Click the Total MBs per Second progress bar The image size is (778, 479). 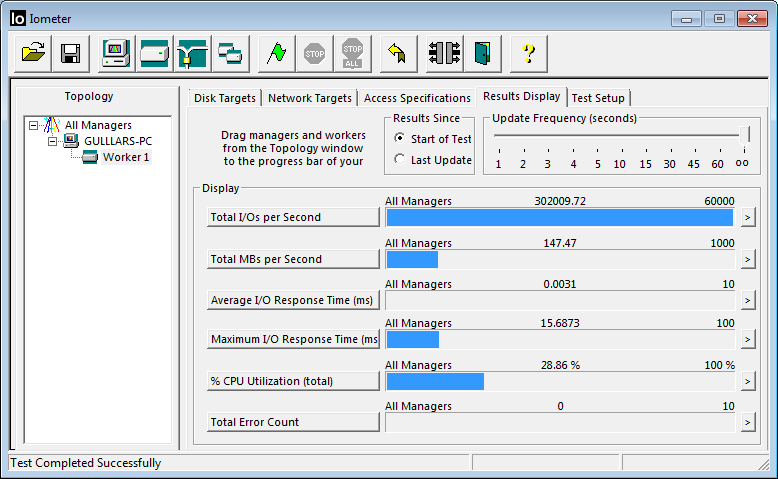click(x=560, y=260)
